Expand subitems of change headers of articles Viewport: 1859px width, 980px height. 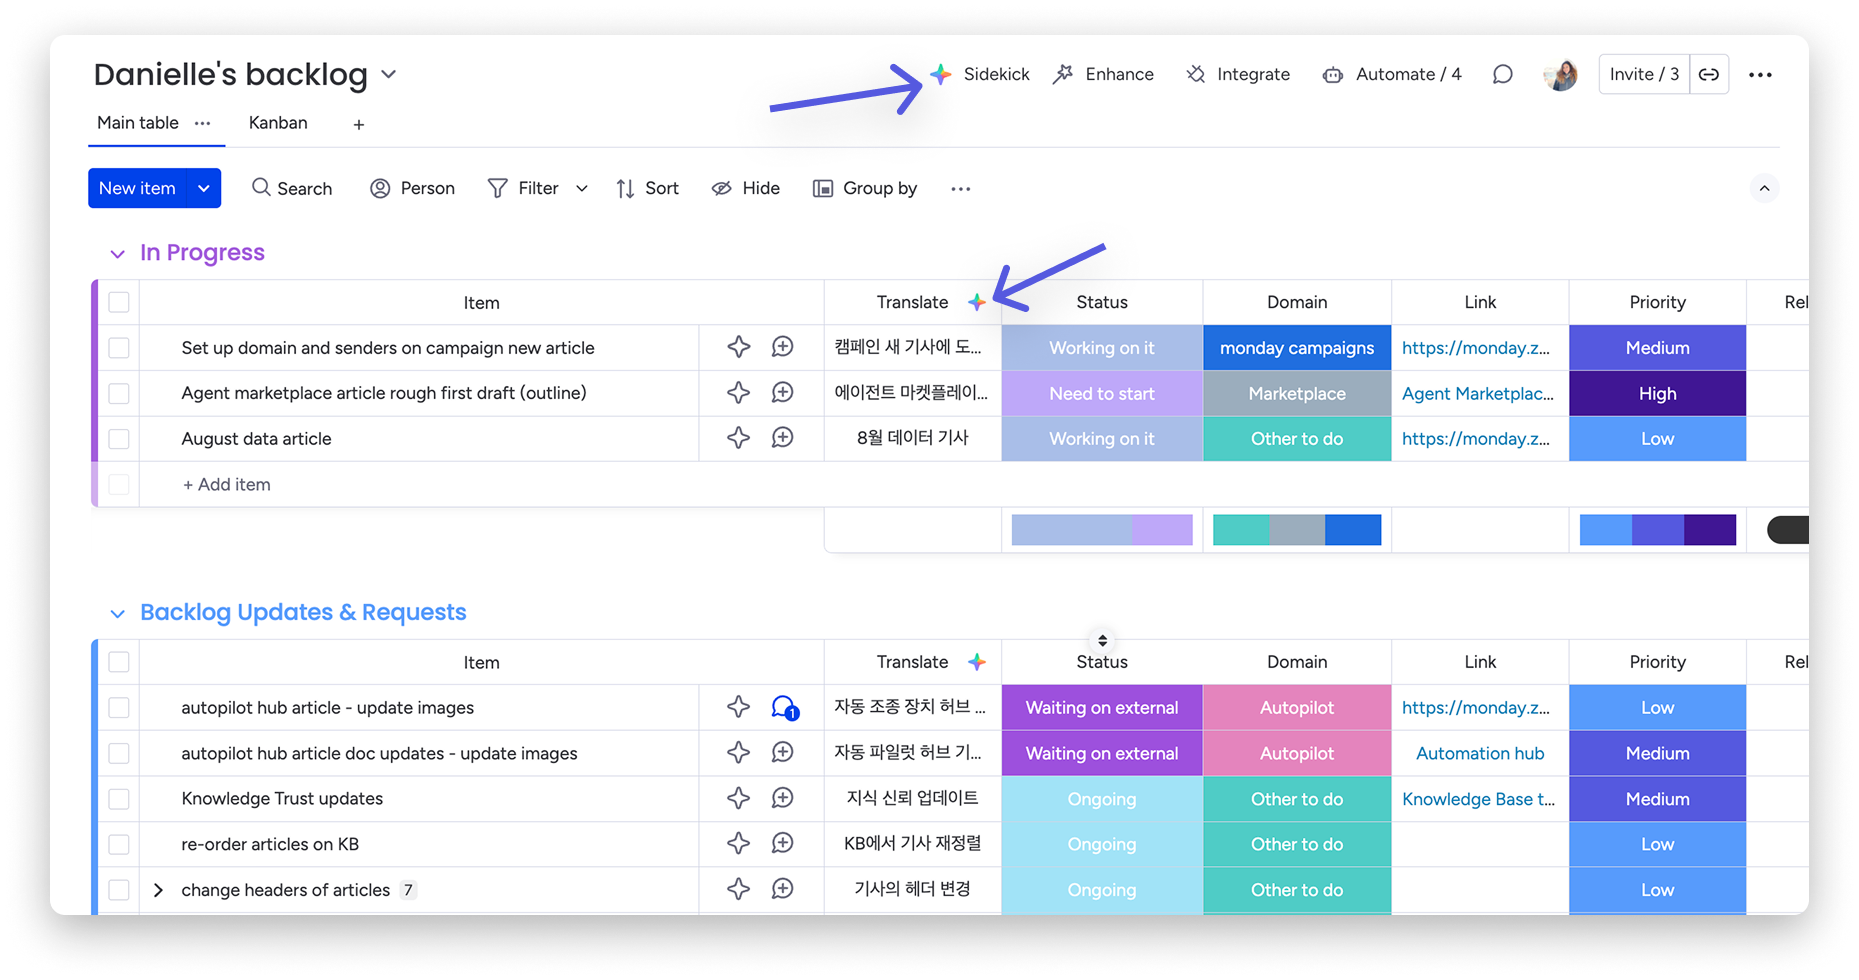(x=158, y=889)
